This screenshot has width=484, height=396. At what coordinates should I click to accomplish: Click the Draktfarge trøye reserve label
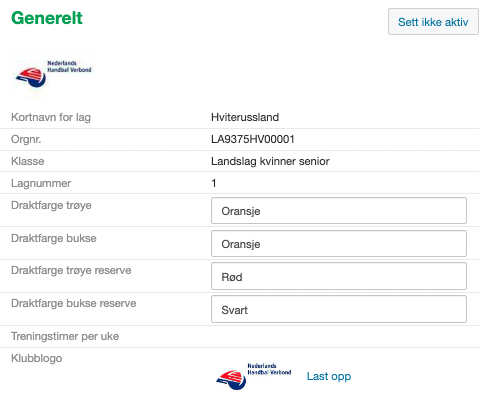point(71,270)
